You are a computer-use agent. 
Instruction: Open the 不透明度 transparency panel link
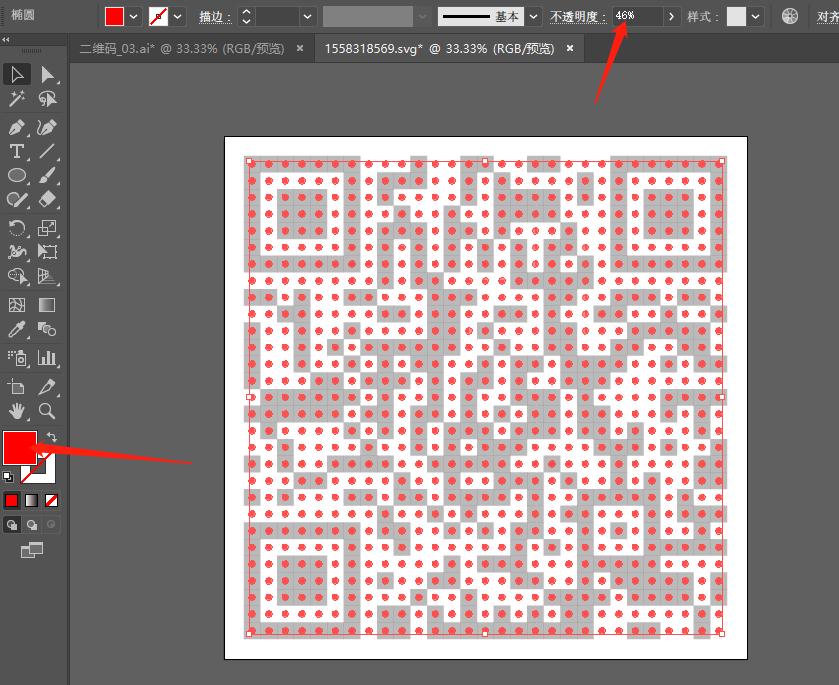tap(578, 17)
